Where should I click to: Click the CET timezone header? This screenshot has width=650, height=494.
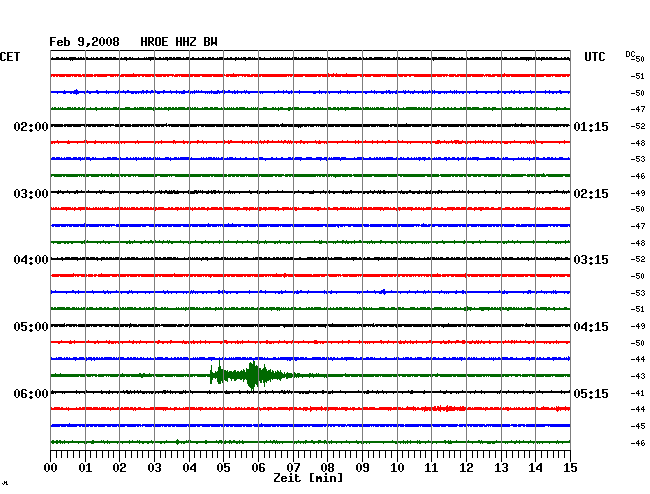[10, 57]
